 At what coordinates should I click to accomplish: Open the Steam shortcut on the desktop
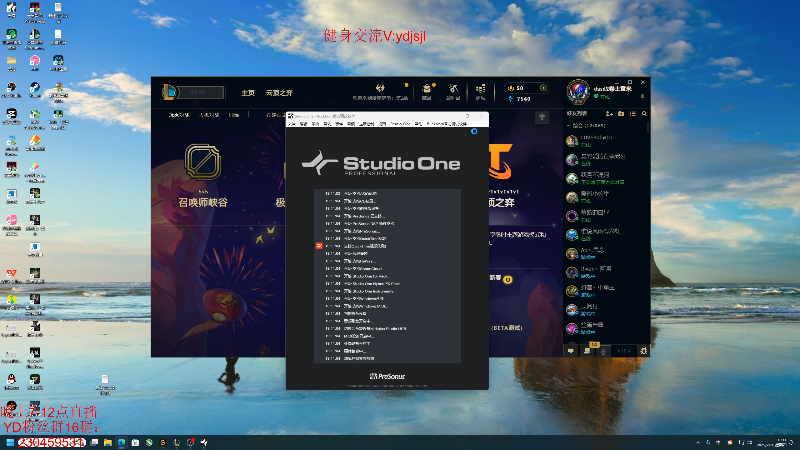pyautogui.click(x=35, y=90)
